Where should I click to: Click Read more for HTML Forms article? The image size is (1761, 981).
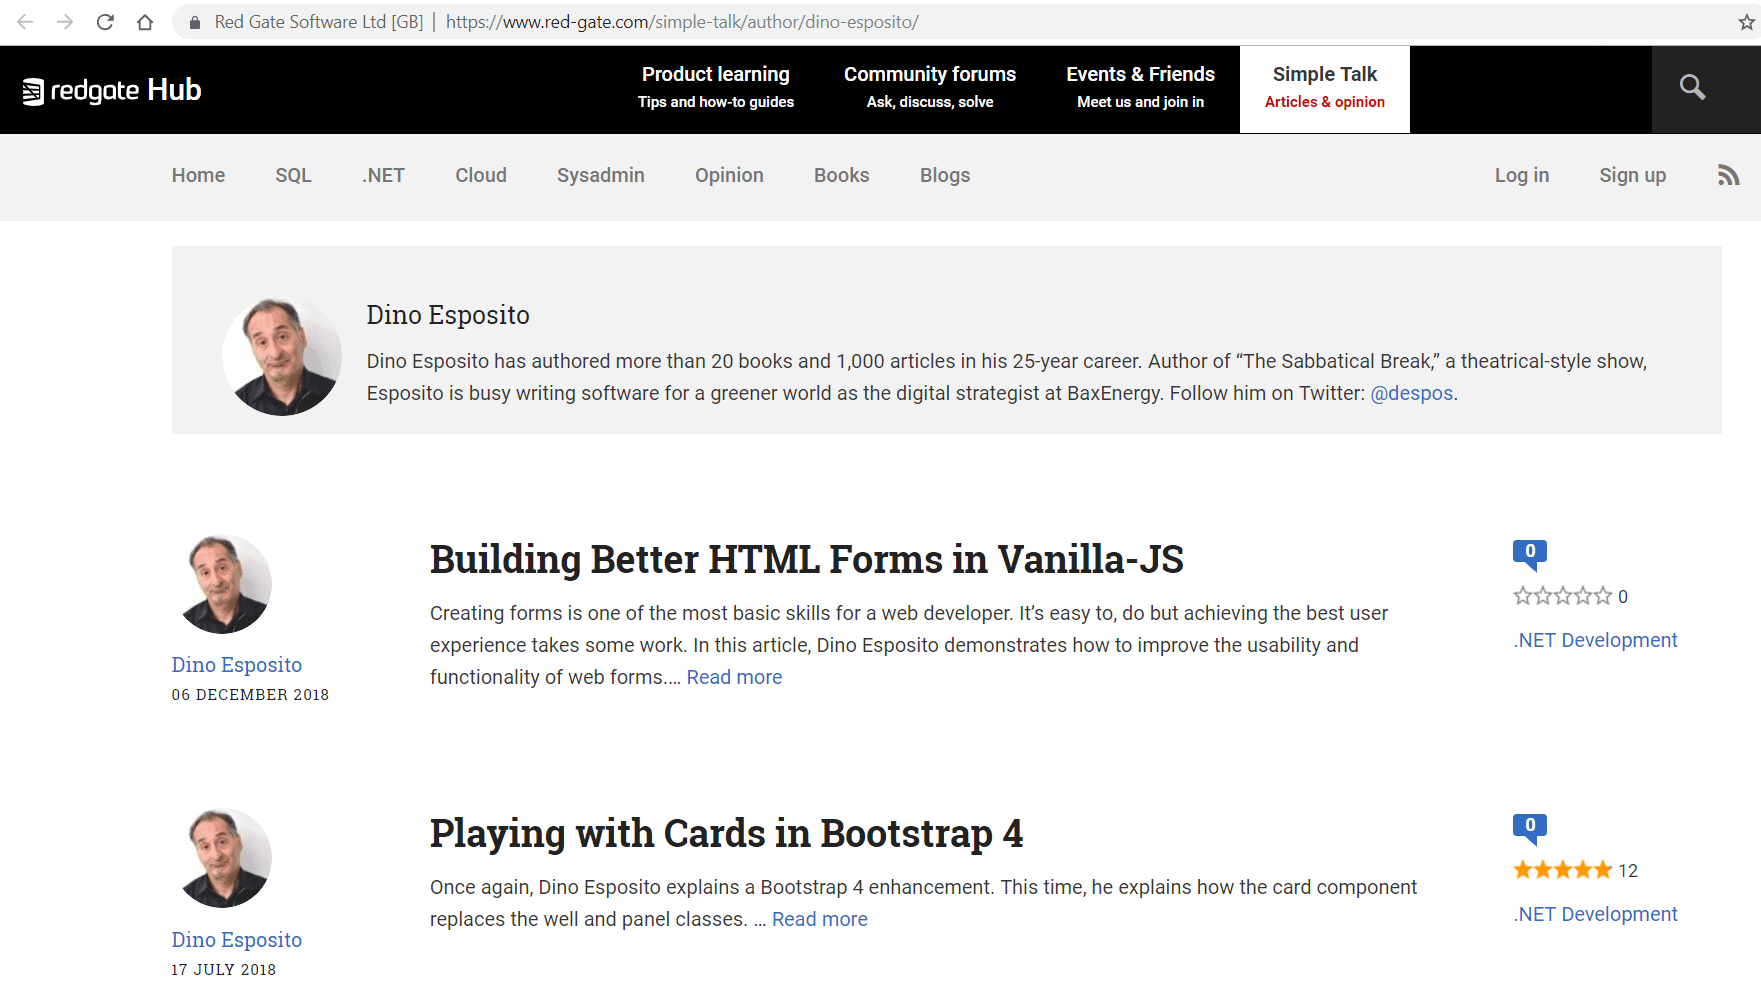pos(734,677)
